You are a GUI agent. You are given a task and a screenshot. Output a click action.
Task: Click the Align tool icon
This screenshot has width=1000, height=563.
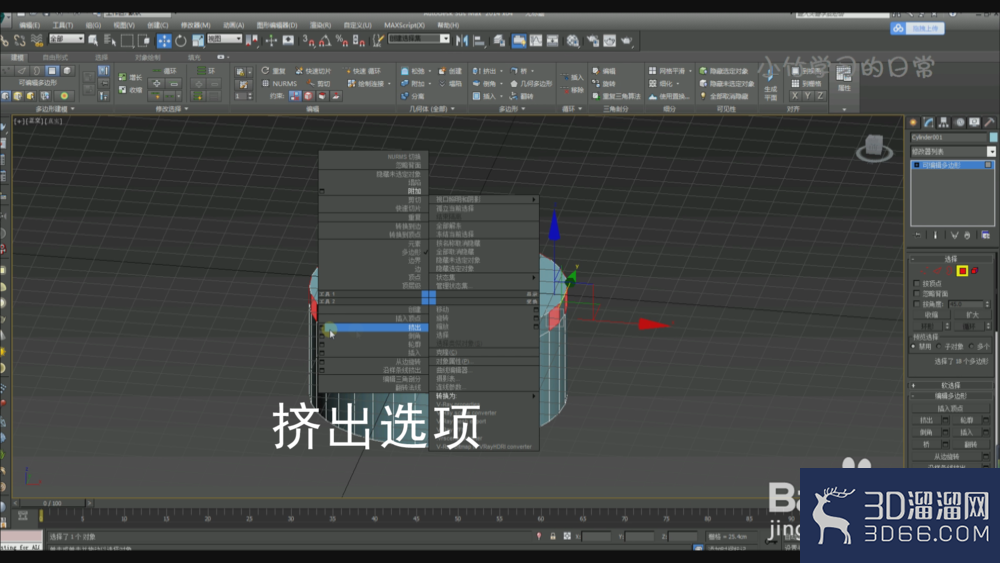479,41
